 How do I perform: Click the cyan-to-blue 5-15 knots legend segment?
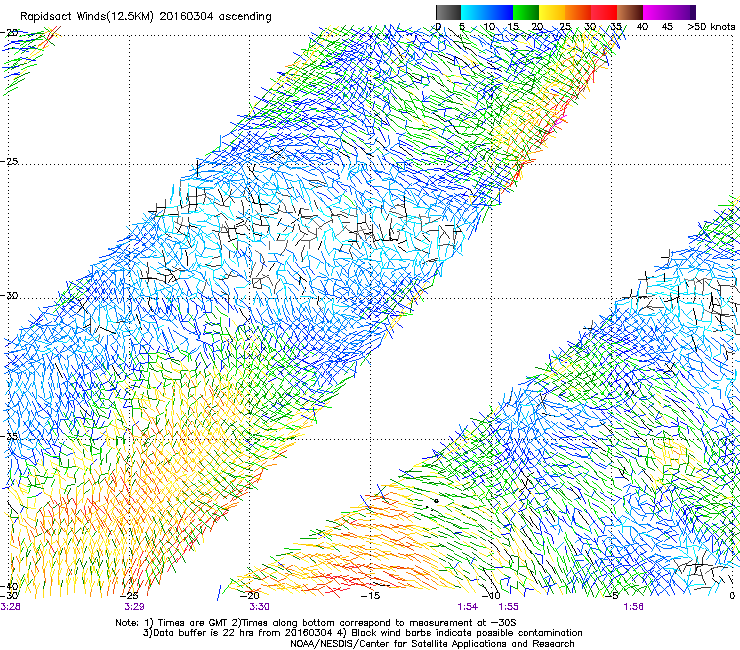[x=487, y=12]
